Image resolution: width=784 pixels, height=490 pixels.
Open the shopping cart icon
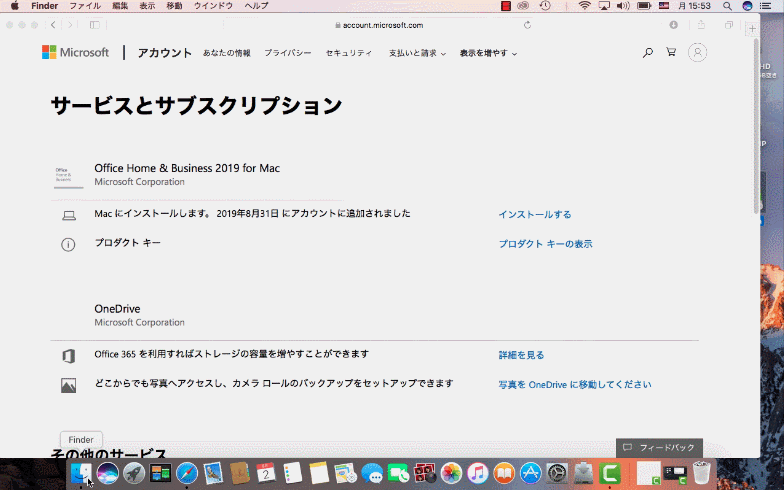[x=671, y=52]
